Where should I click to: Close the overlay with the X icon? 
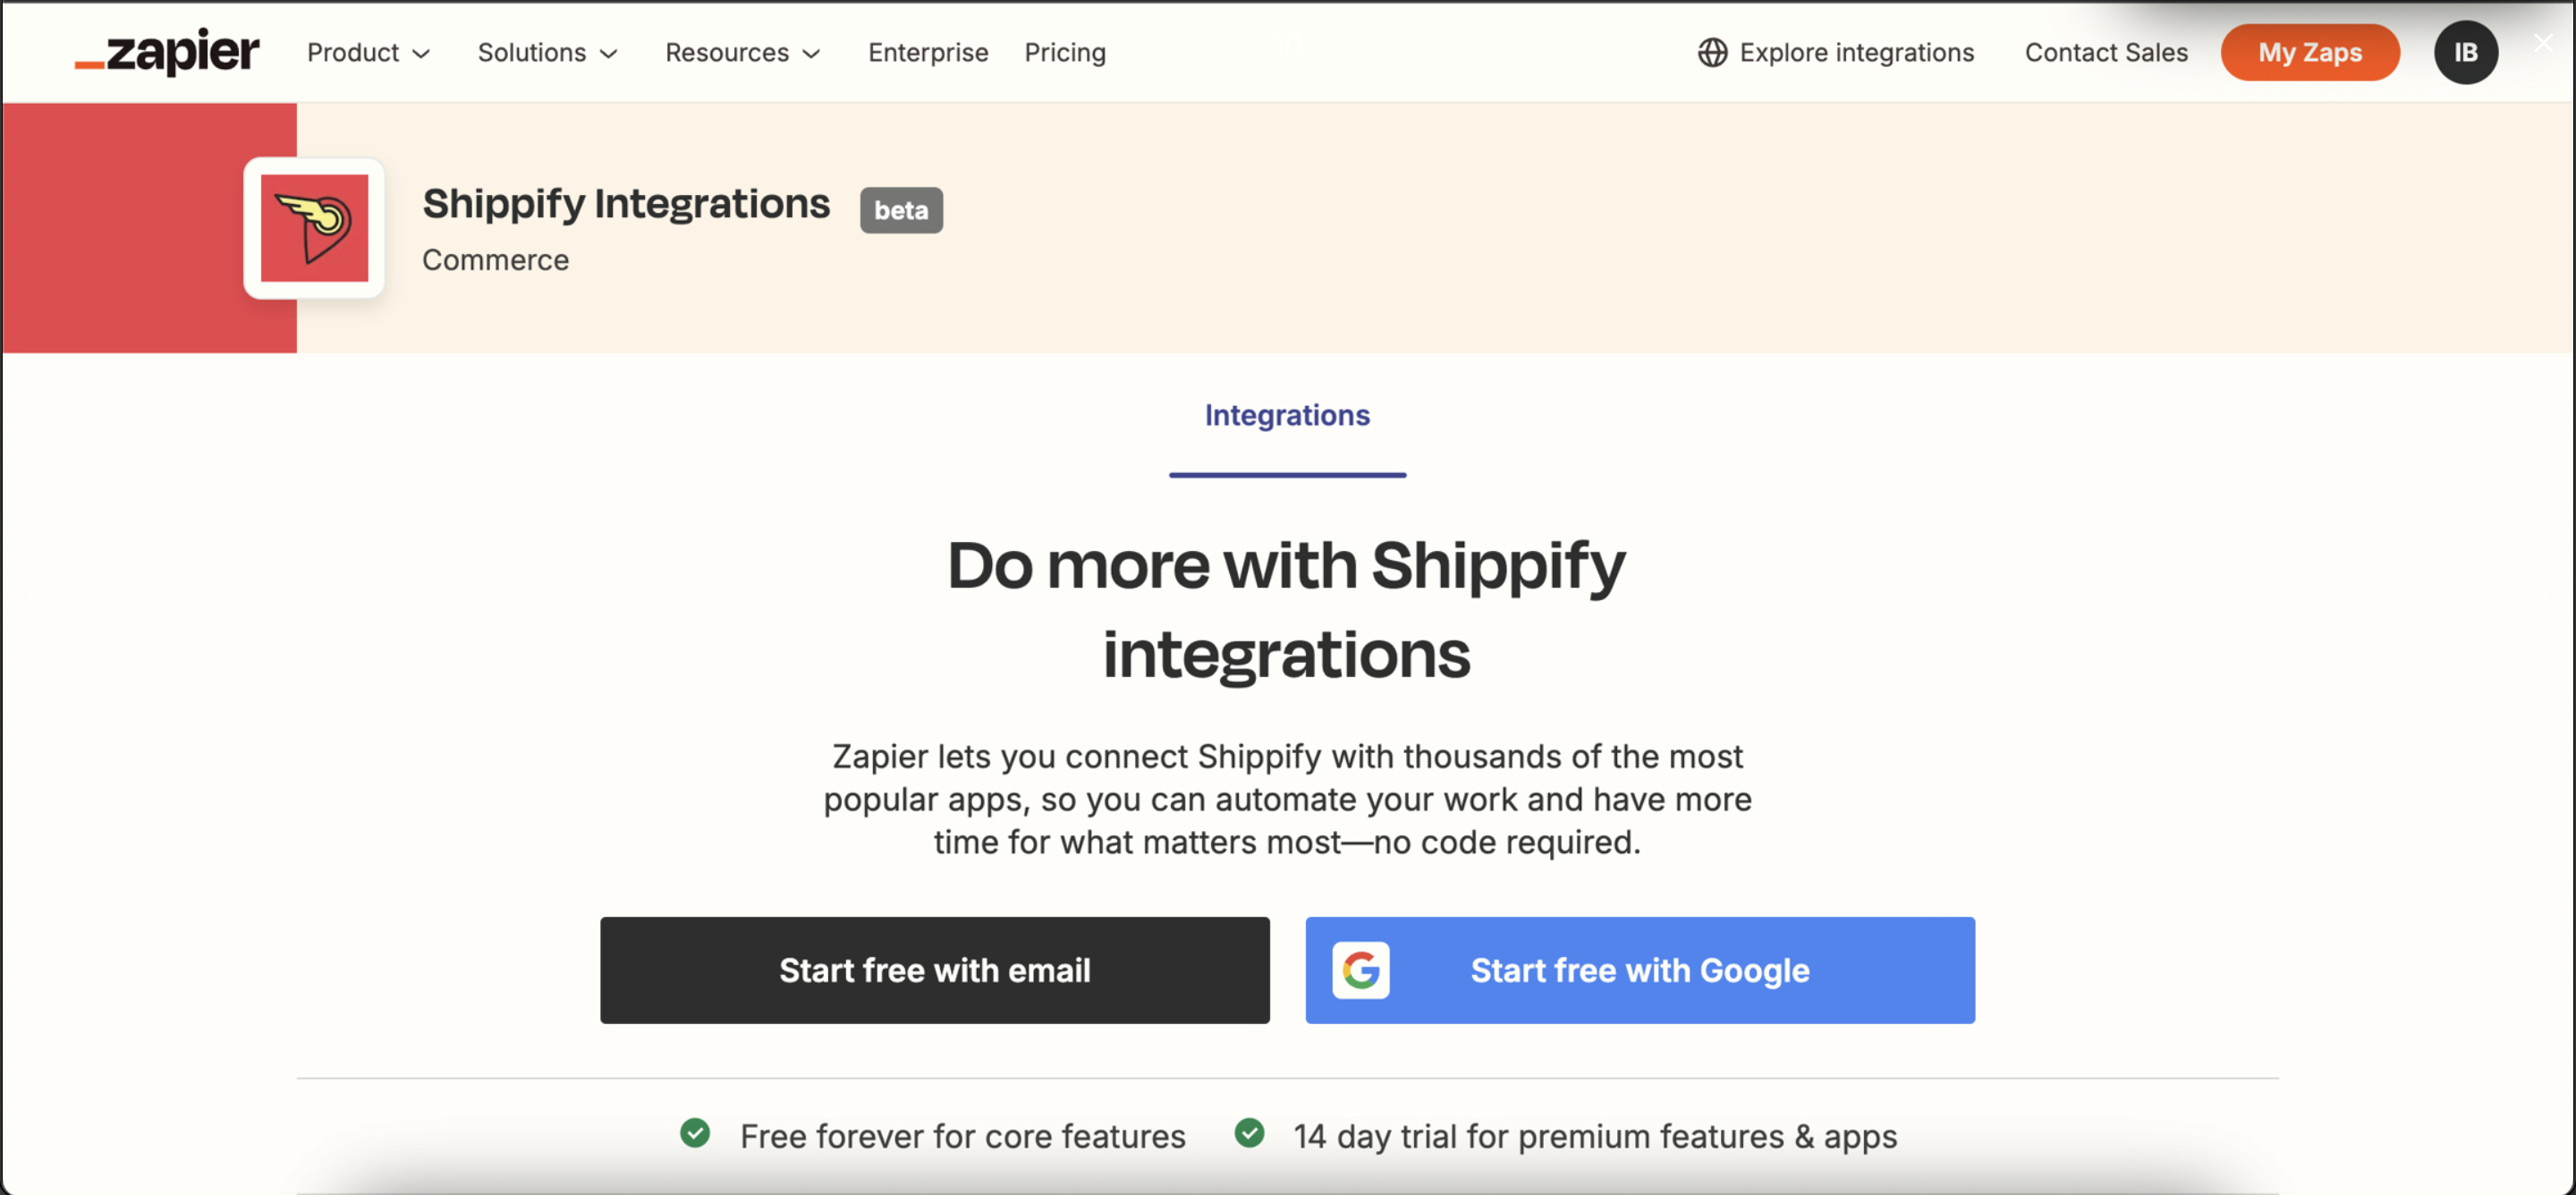(x=2543, y=42)
